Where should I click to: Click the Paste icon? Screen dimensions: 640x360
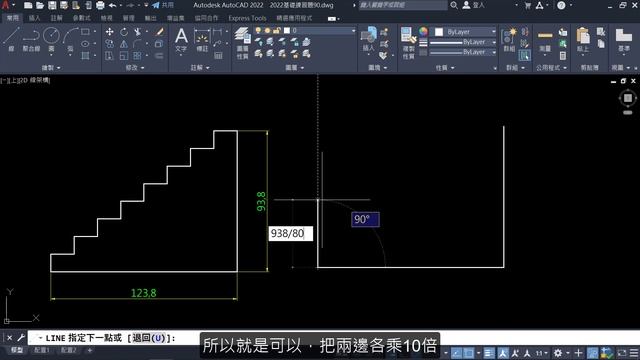click(583, 40)
